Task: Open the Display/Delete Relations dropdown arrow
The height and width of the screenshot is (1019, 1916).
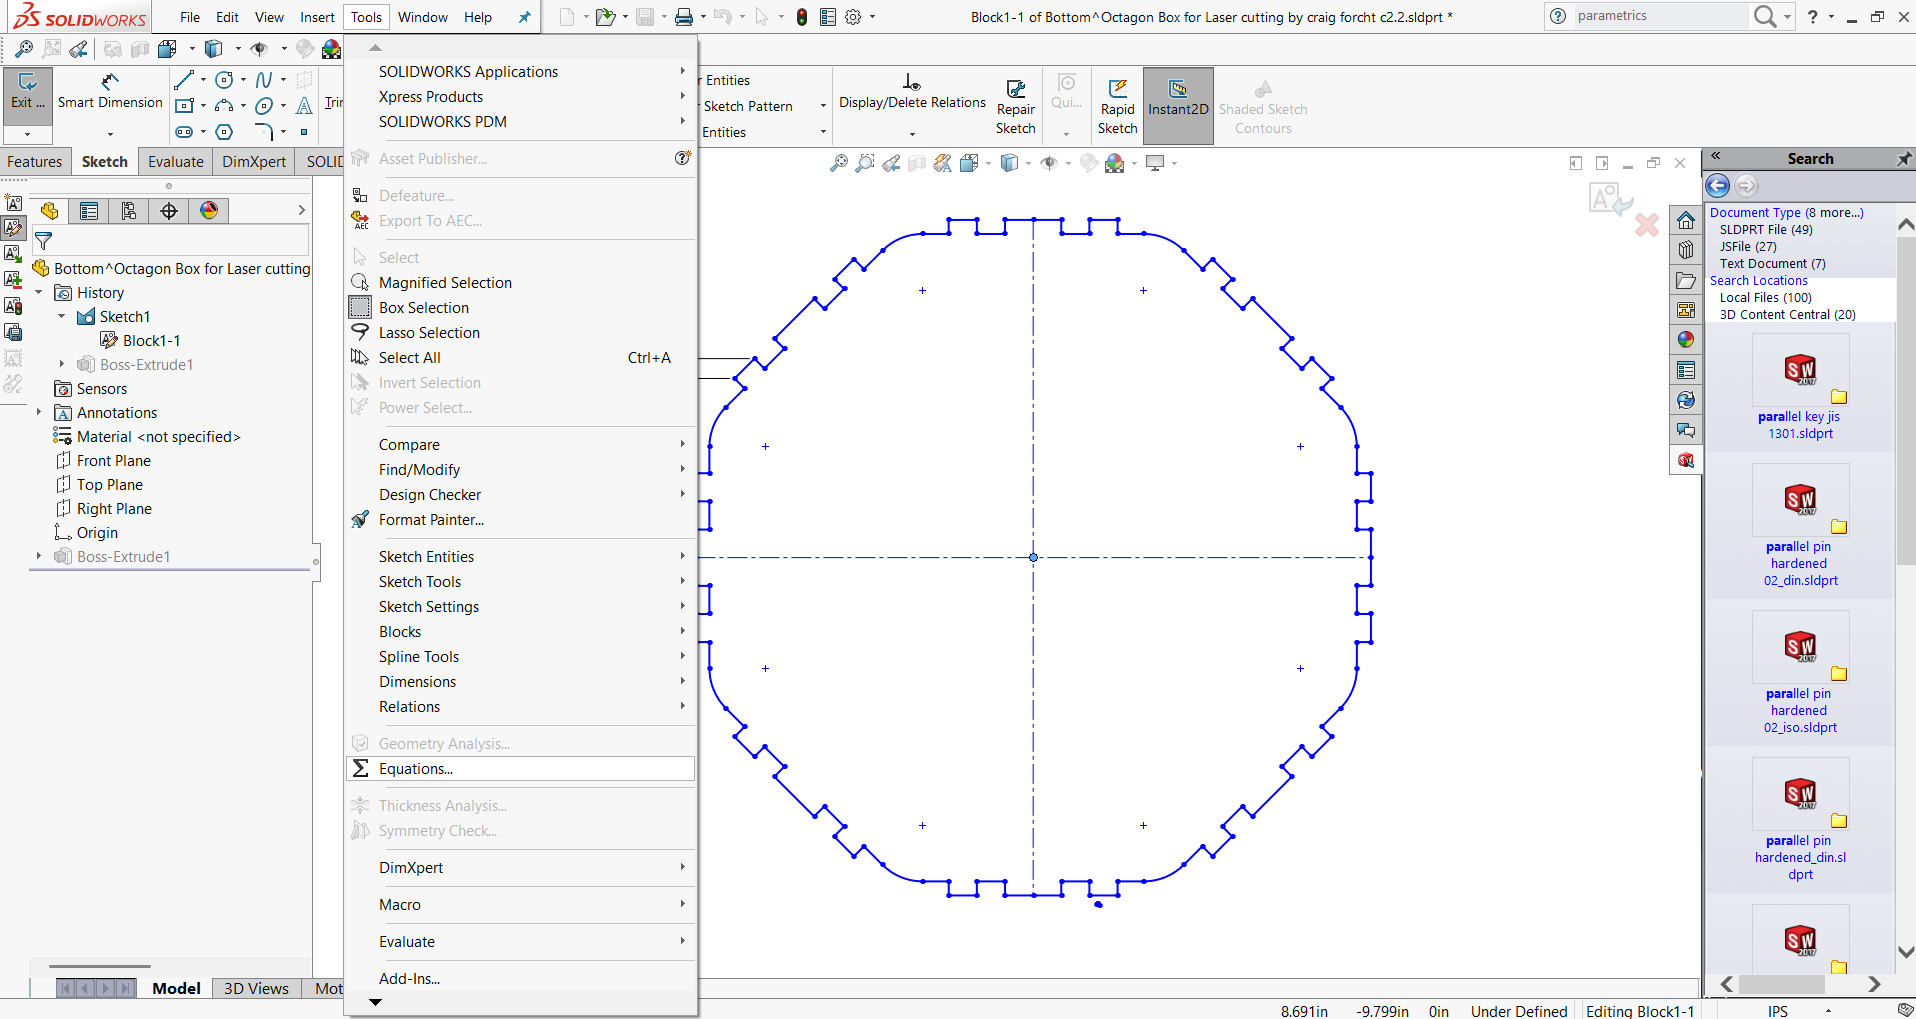Action: tap(912, 133)
